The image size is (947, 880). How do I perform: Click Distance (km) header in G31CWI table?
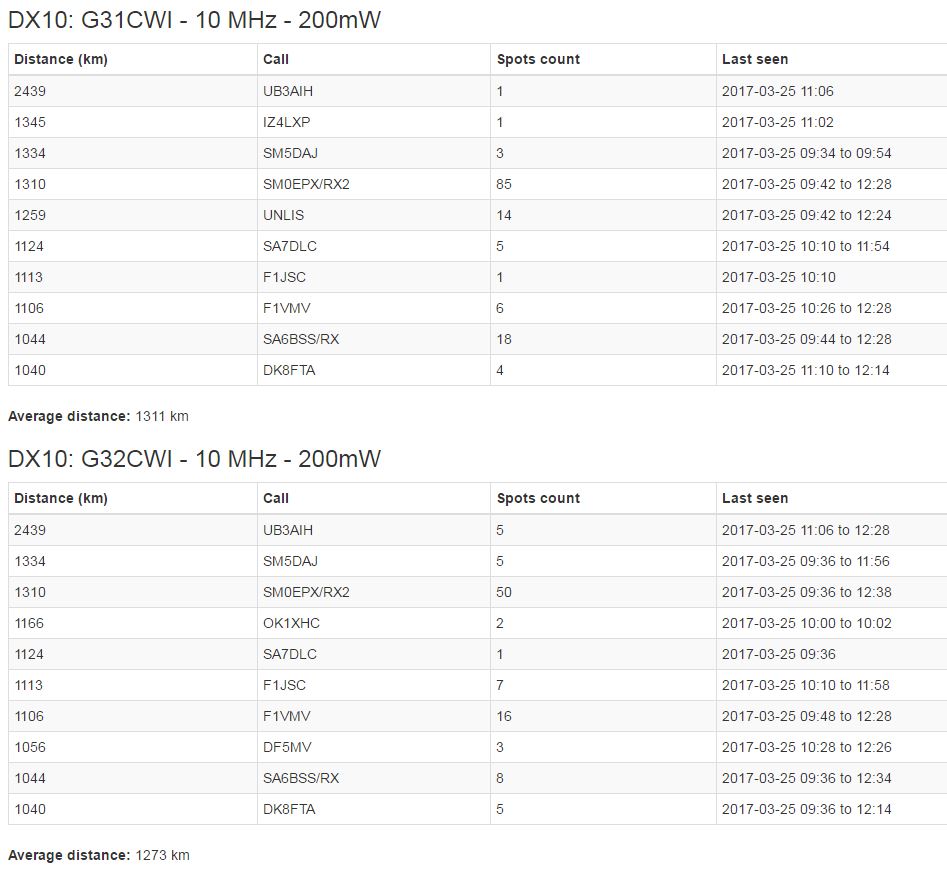61,59
